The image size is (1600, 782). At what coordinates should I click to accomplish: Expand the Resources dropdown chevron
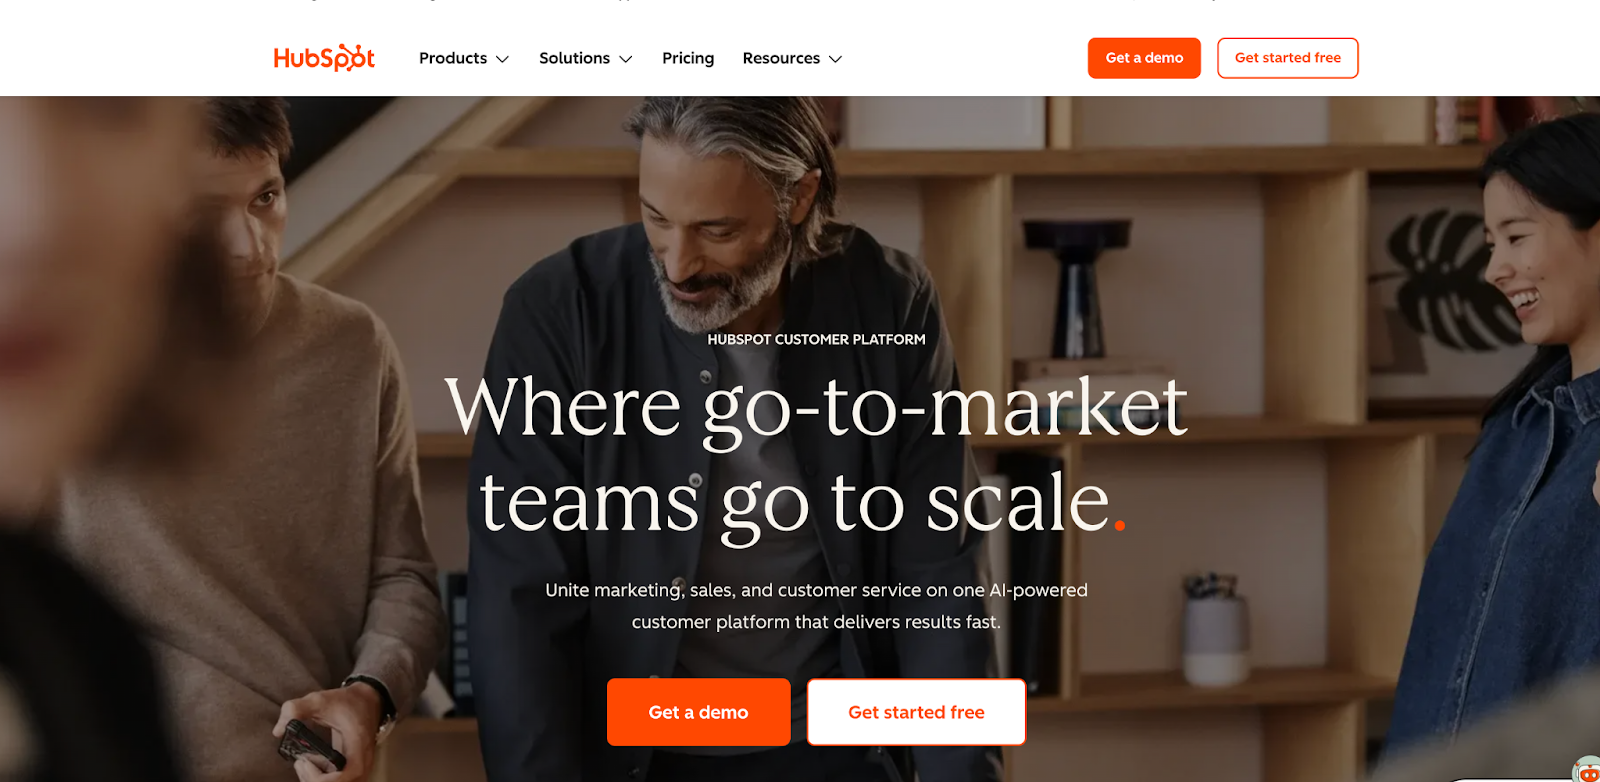tap(836, 59)
